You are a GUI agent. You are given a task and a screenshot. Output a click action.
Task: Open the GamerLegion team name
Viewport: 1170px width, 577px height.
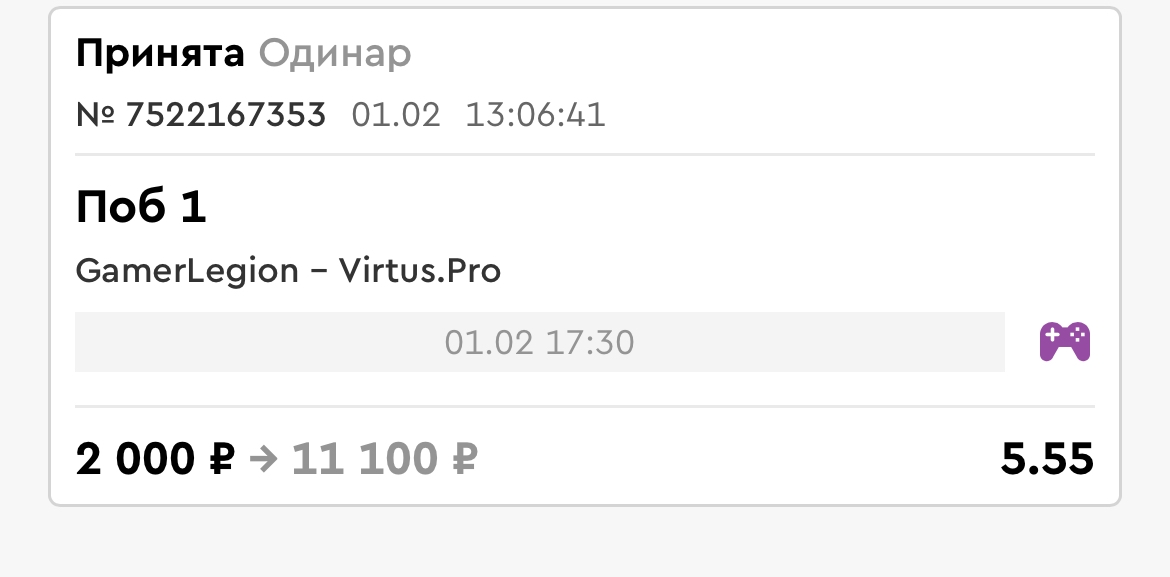tap(187, 270)
